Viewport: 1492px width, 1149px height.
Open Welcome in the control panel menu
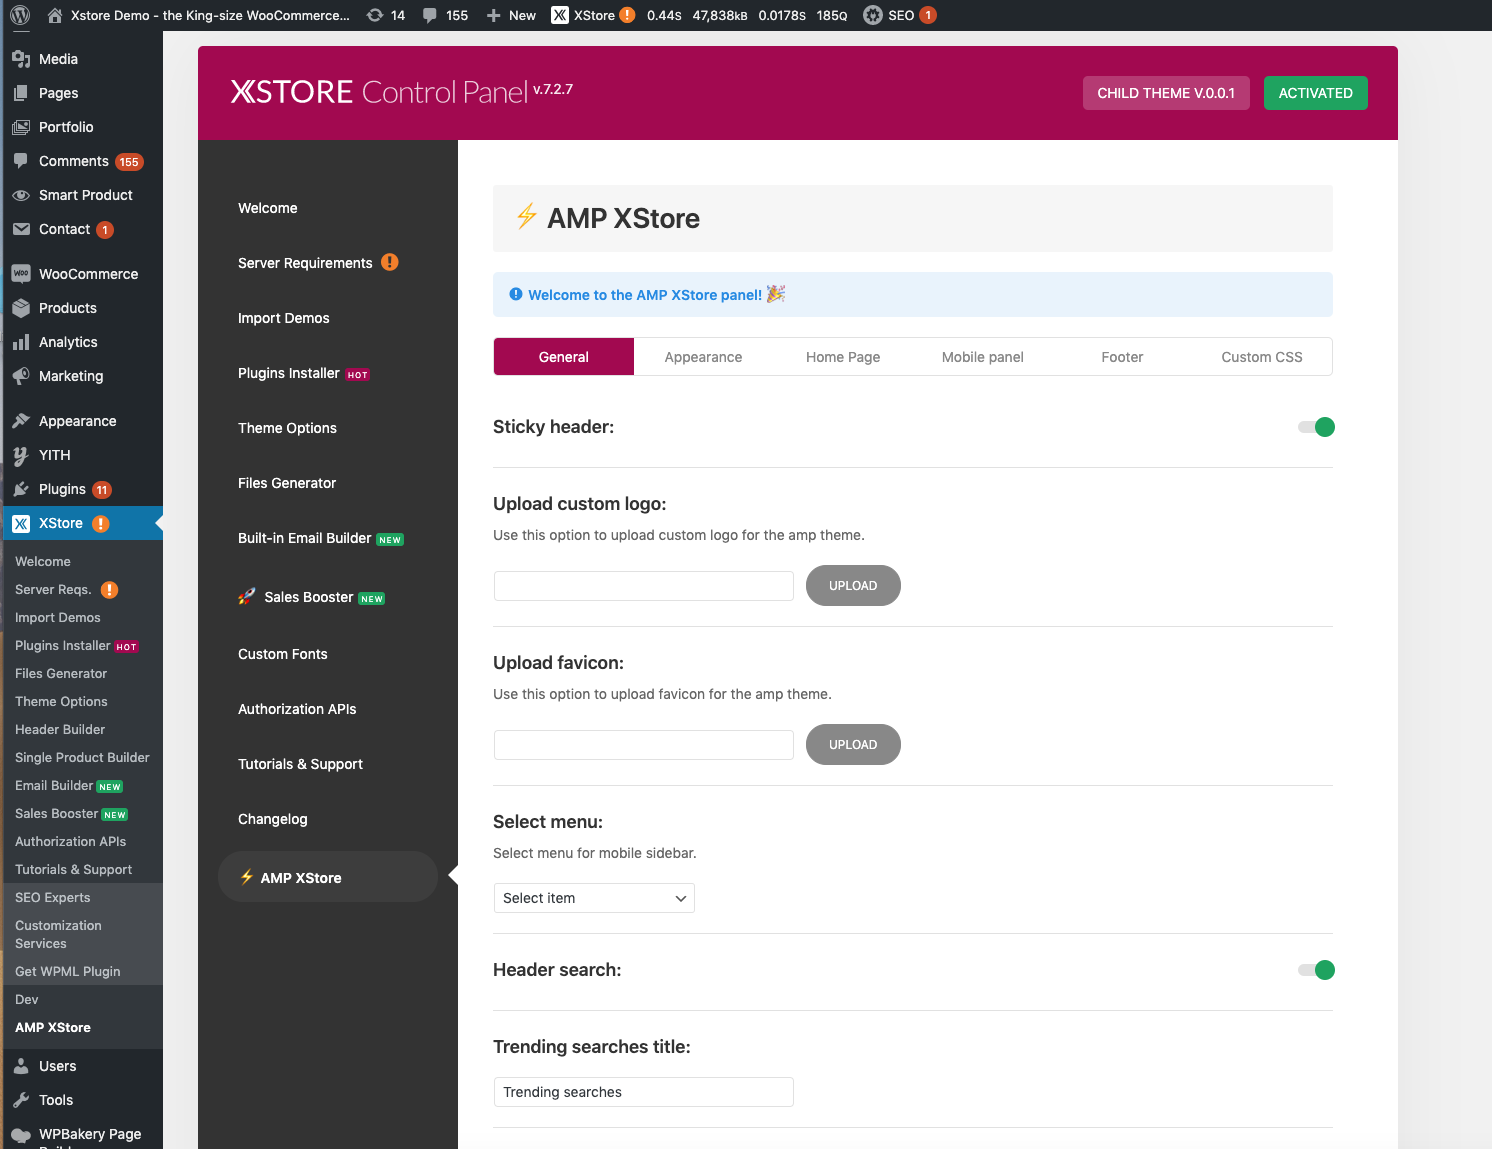pyautogui.click(x=268, y=208)
